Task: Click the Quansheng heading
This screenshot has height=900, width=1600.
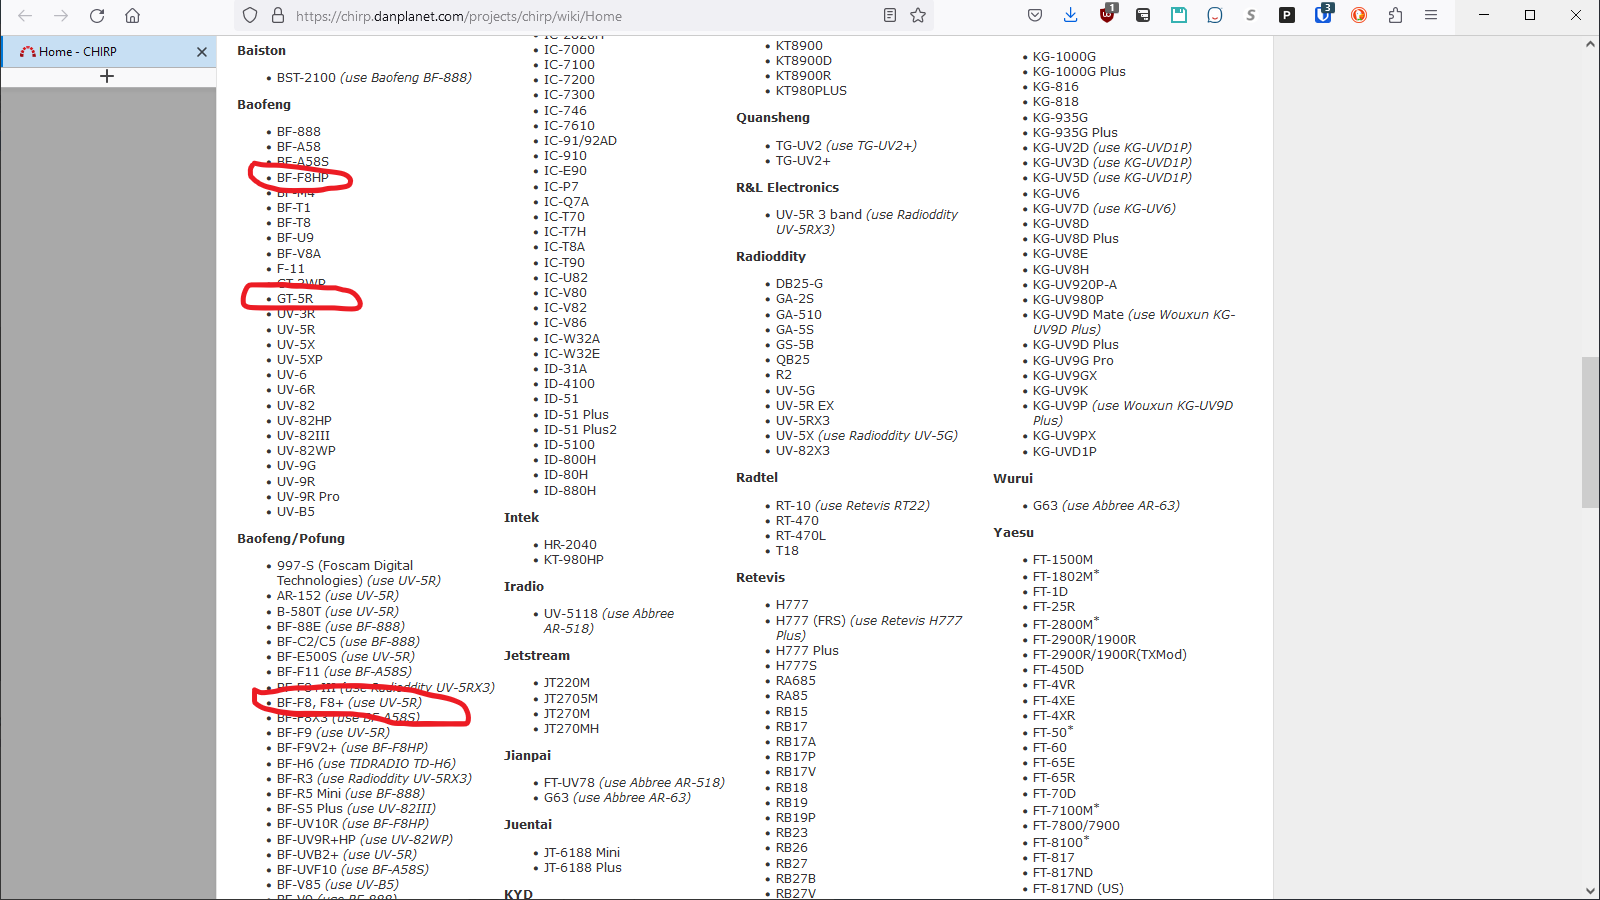Action: pyautogui.click(x=773, y=118)
